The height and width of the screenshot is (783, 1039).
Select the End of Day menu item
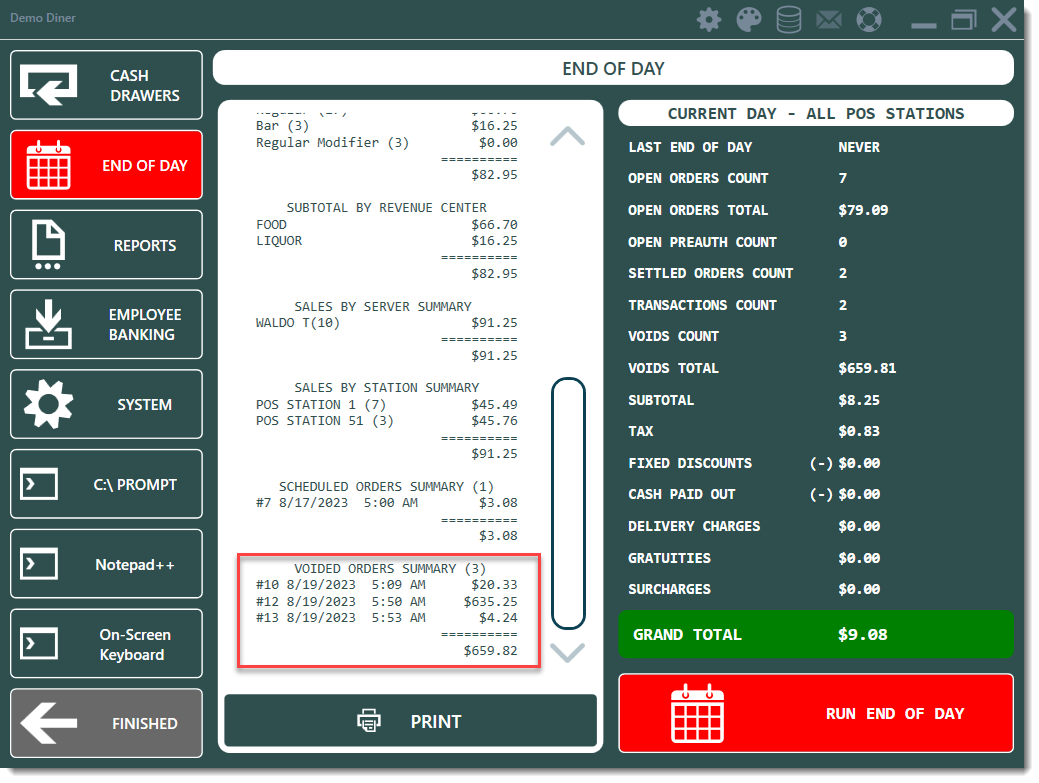(x=106, y=165)
